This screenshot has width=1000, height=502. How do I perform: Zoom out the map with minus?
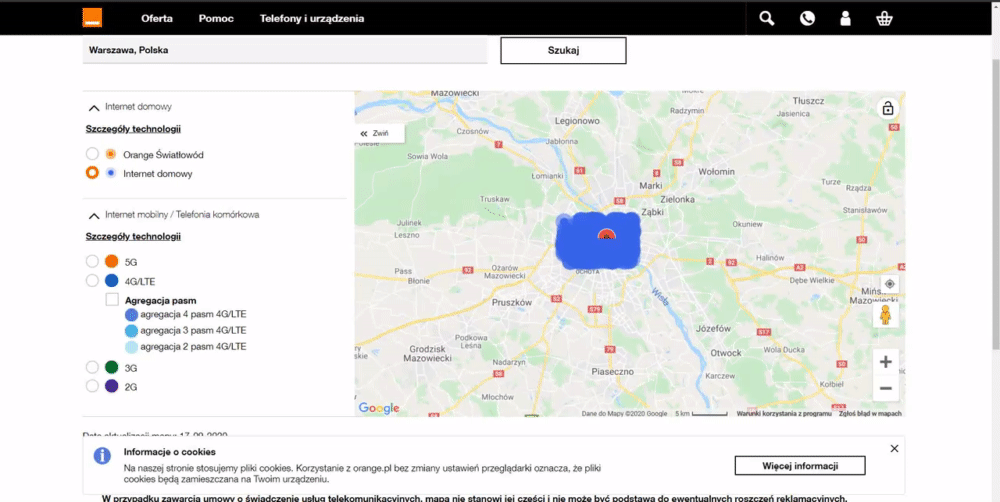(885, 388)
